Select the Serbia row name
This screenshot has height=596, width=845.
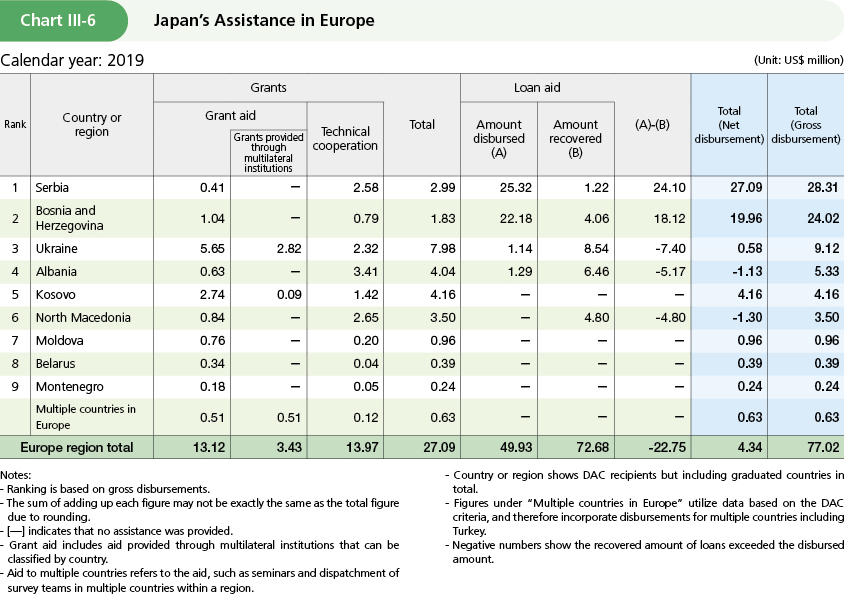(x=53, y=187)
